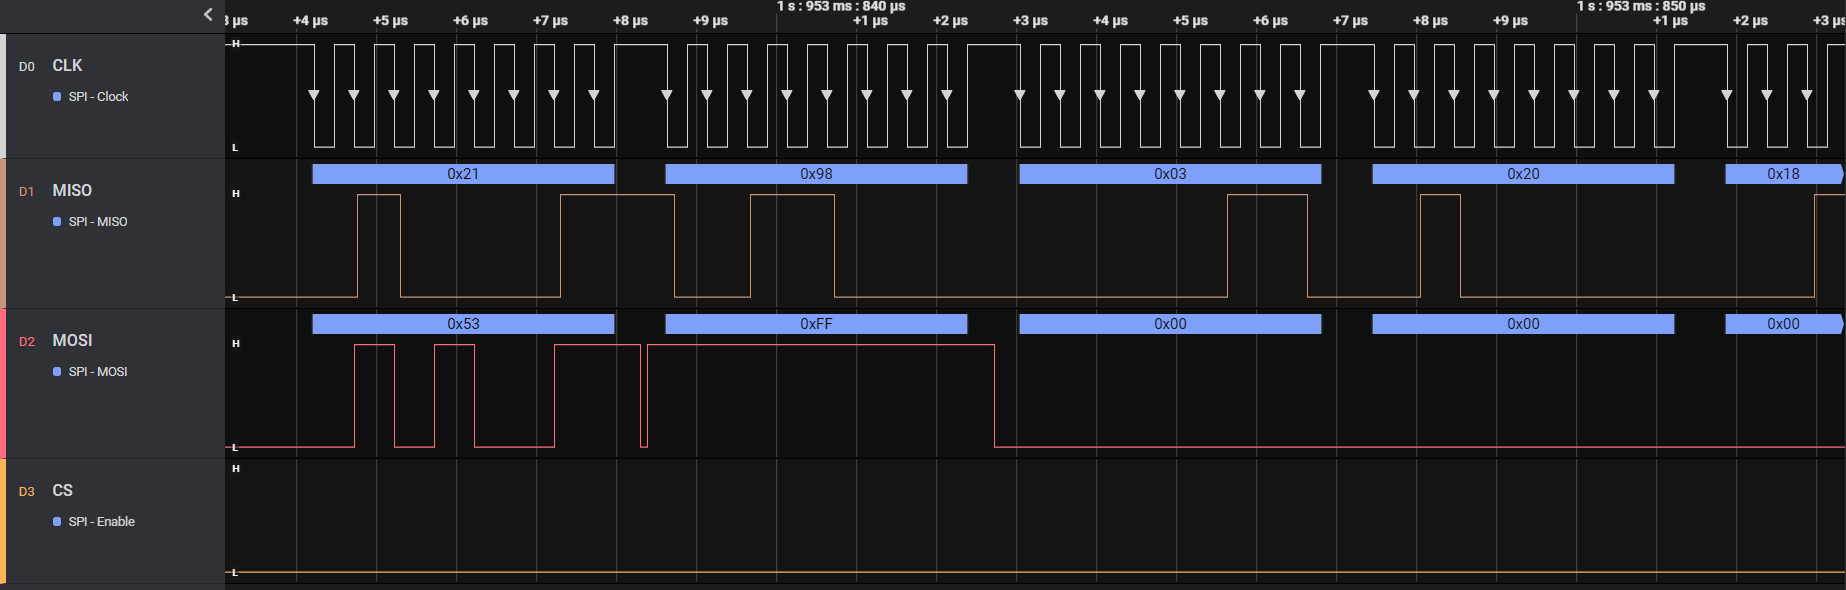The width and height of the screenshot is (1846, 590).
Task: Click the blue dot beside SPI - Enable
Action: 57,522
